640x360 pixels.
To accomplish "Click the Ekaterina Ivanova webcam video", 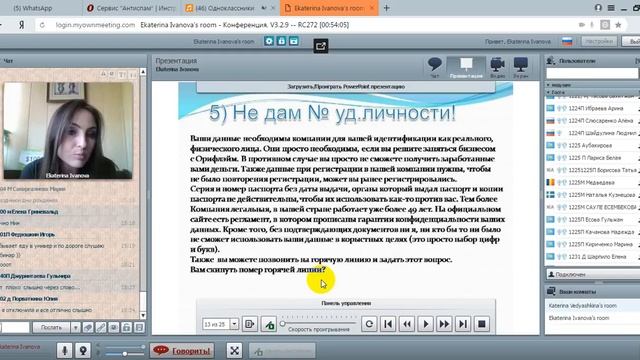I will (x=68, y=131).
